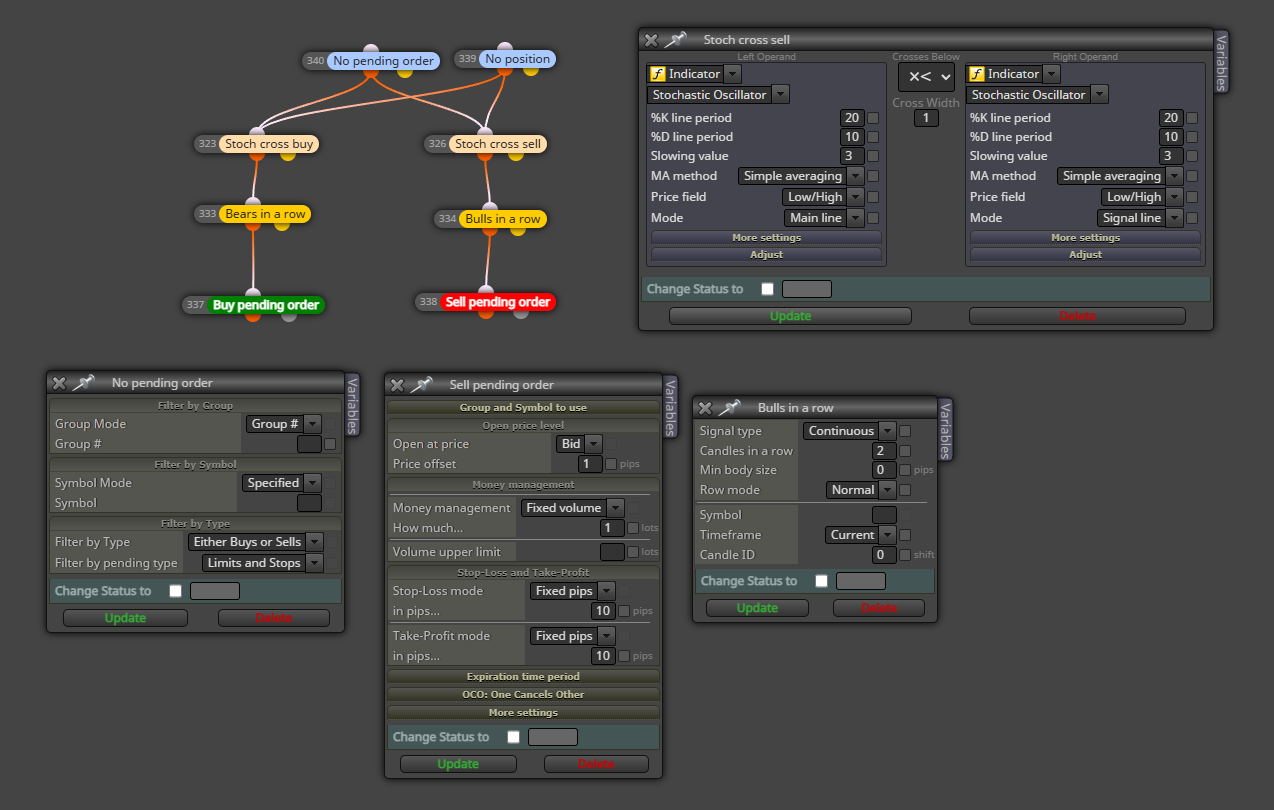Open right operand Mode Signal line dropdown
1274x810 pixels.
coord(1140,218)
